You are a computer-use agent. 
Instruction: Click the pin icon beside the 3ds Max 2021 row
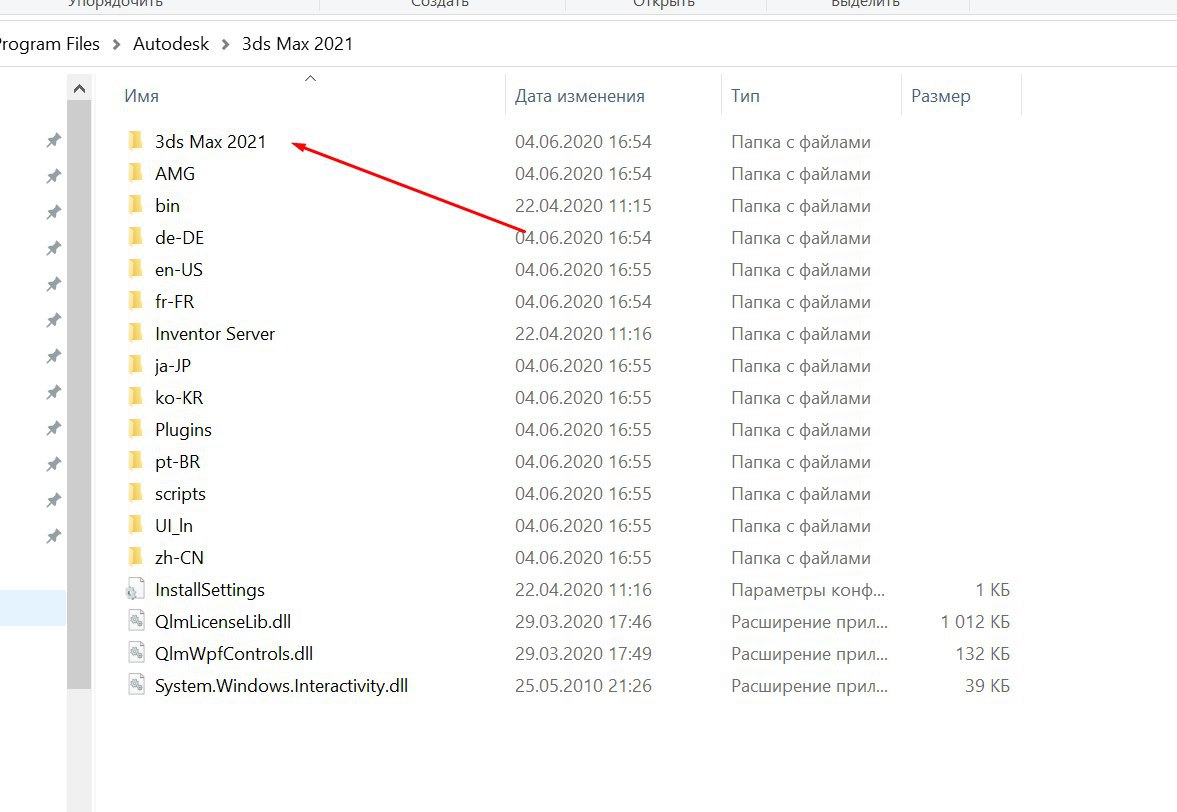point(53,140)
